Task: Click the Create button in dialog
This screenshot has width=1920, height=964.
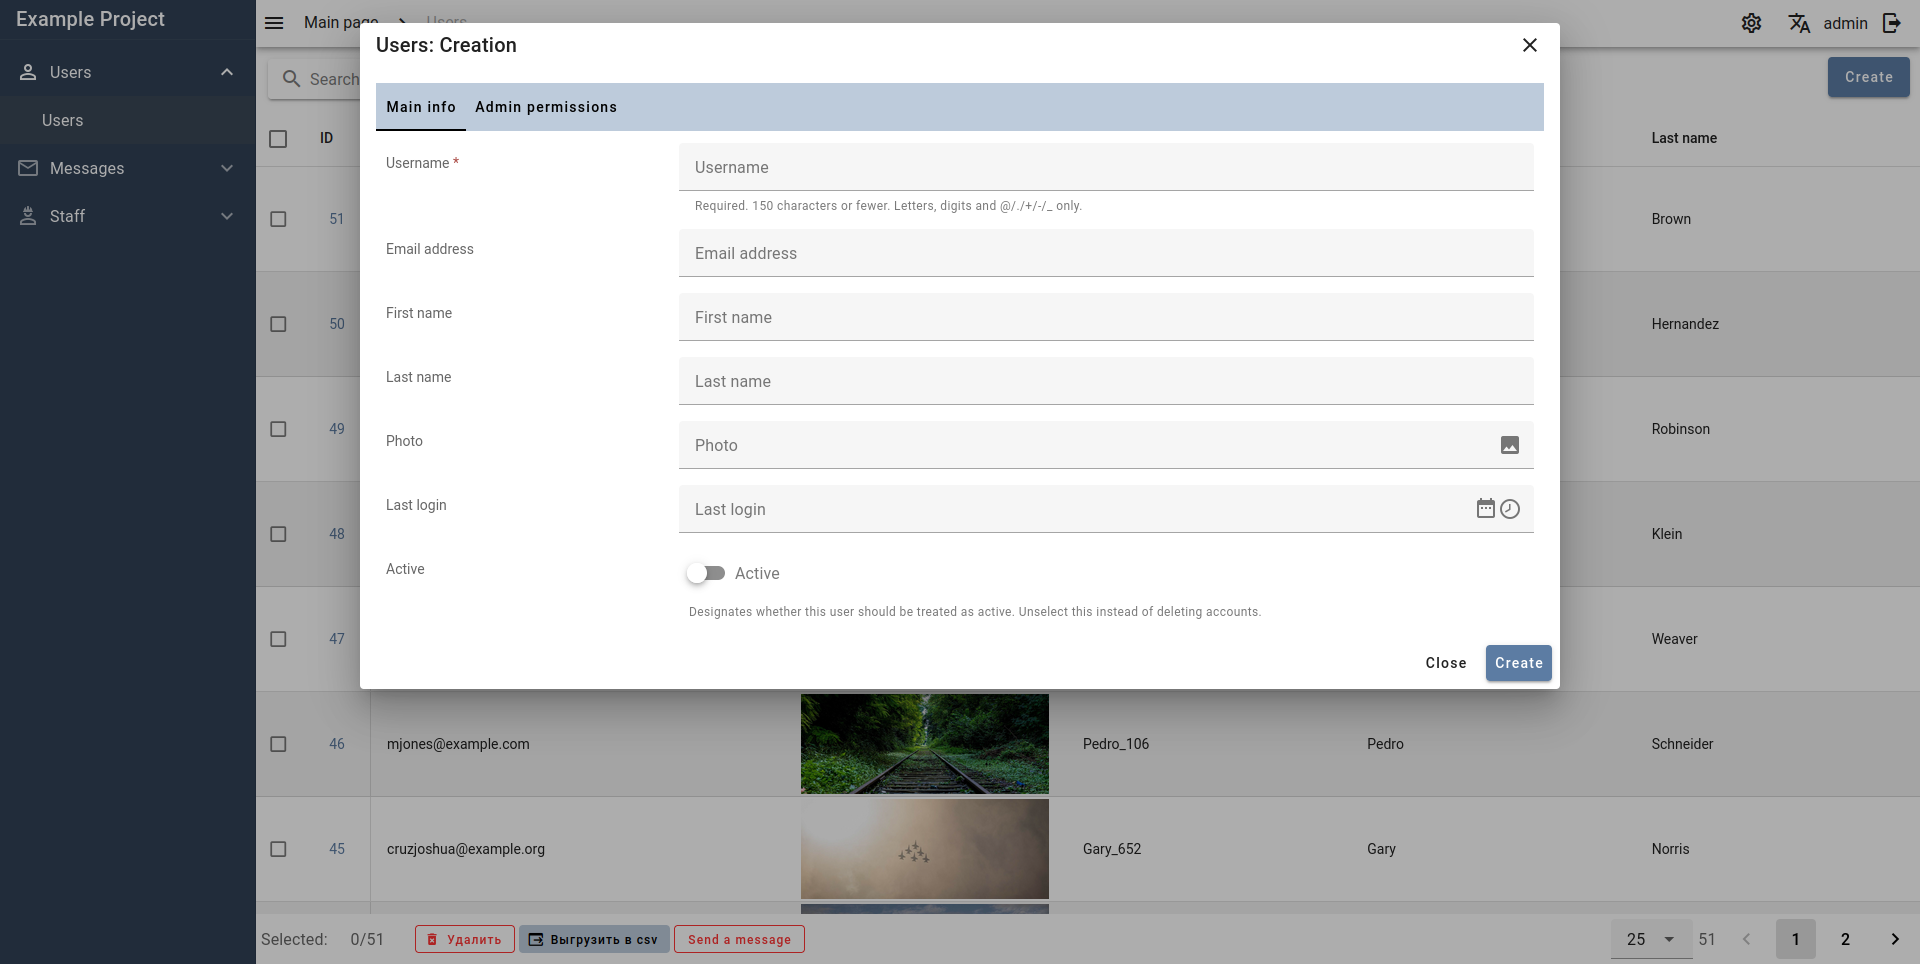Action: pos(1518,663)
